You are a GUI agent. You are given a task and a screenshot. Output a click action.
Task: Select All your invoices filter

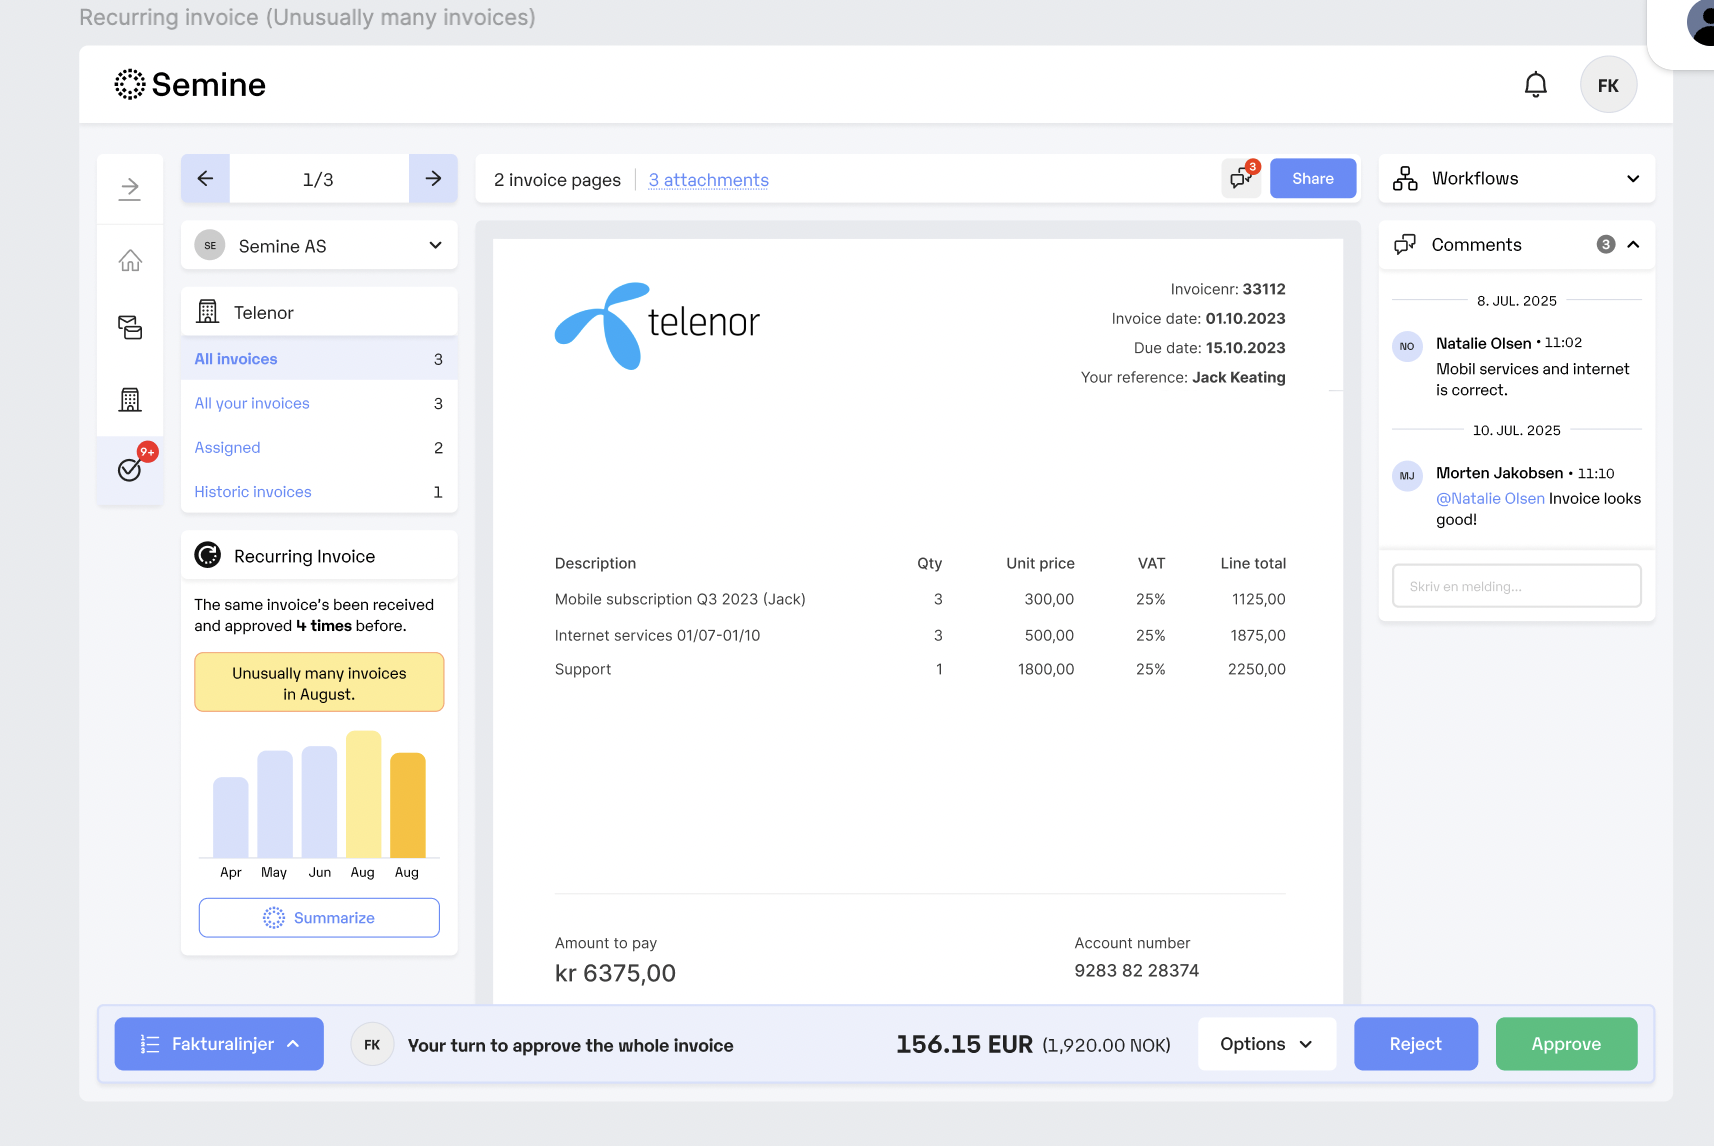point(319,403)
